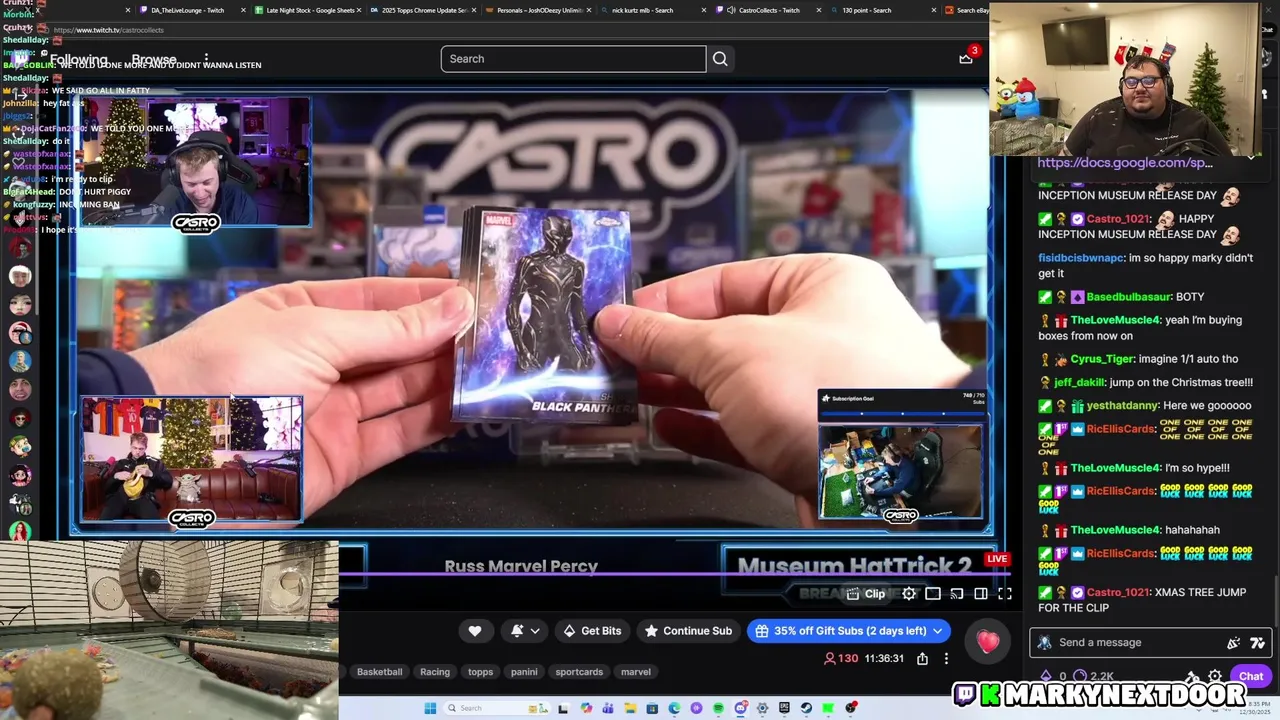This screenshot has width=1280, height=720.
Task: Open Prime loot crown with 3 badge
Action: [x=966, y=58]
